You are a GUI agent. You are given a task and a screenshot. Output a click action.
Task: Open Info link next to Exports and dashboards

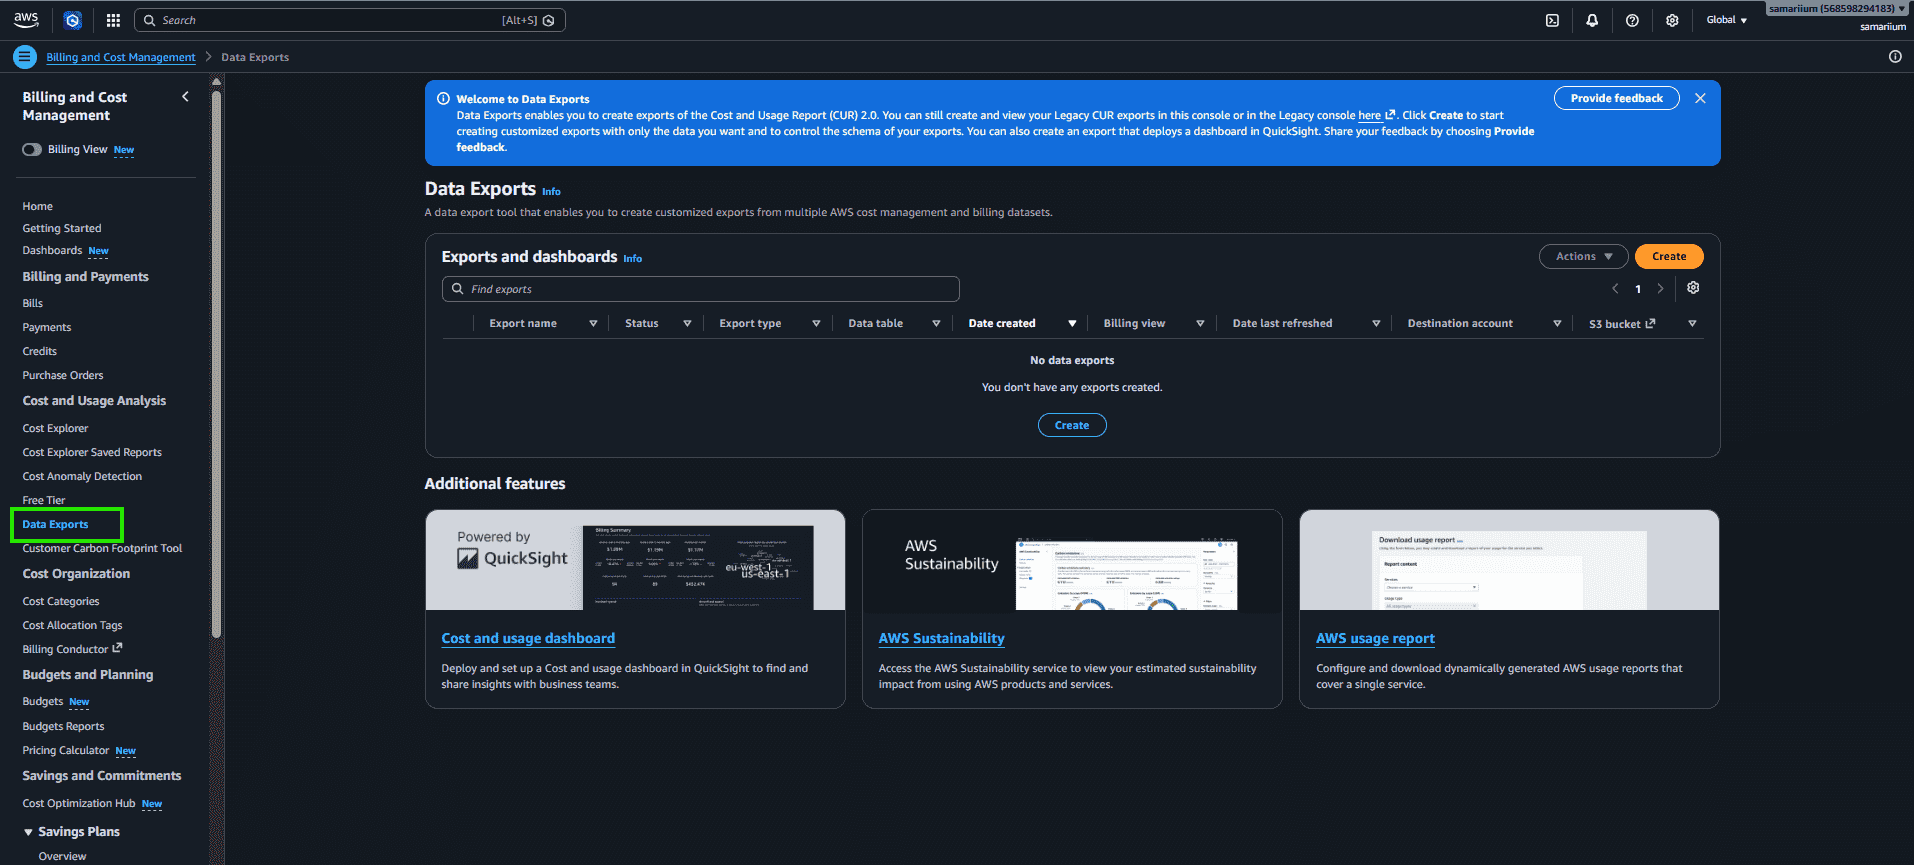pos(633,259)
